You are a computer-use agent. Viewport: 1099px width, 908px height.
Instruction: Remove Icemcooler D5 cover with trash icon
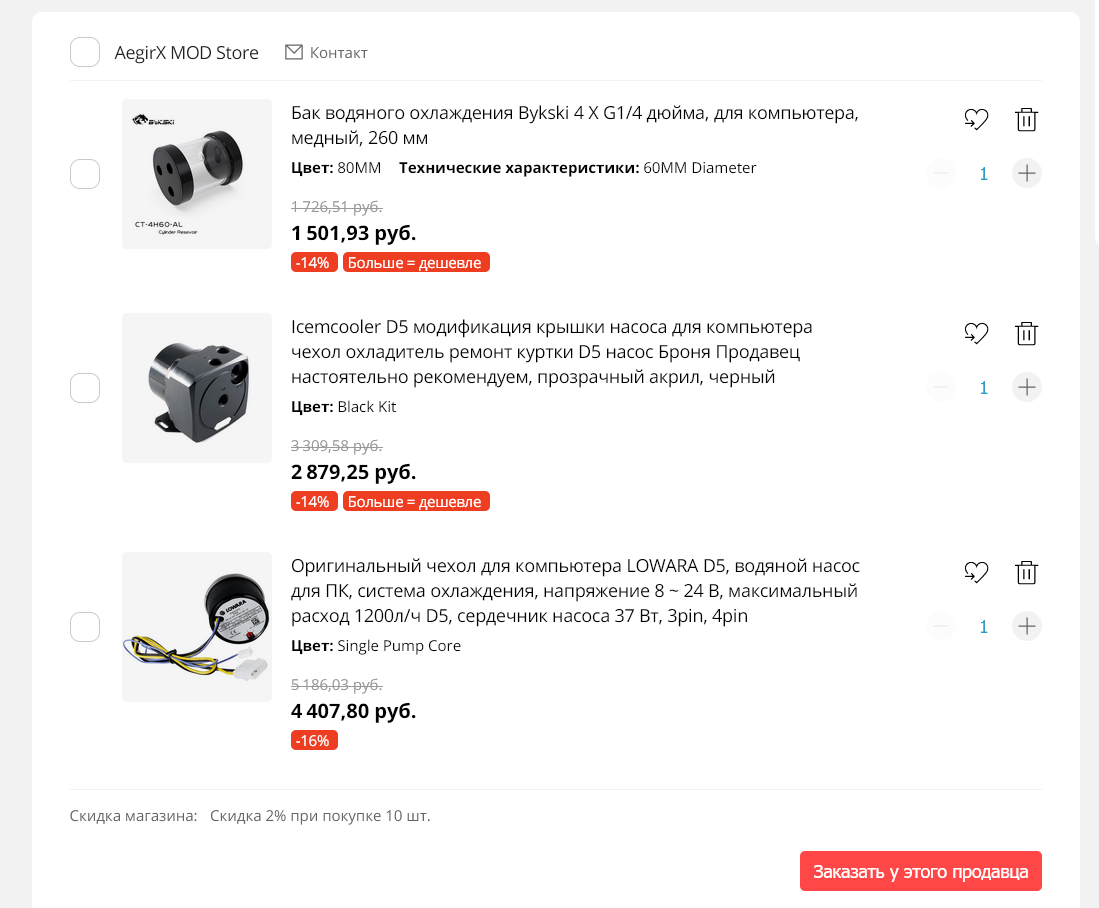[1026, 334]
